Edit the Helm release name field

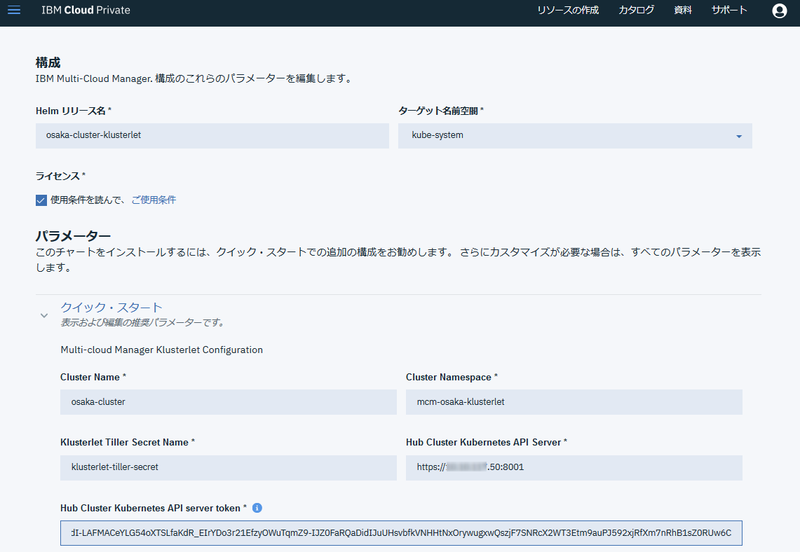212,136
